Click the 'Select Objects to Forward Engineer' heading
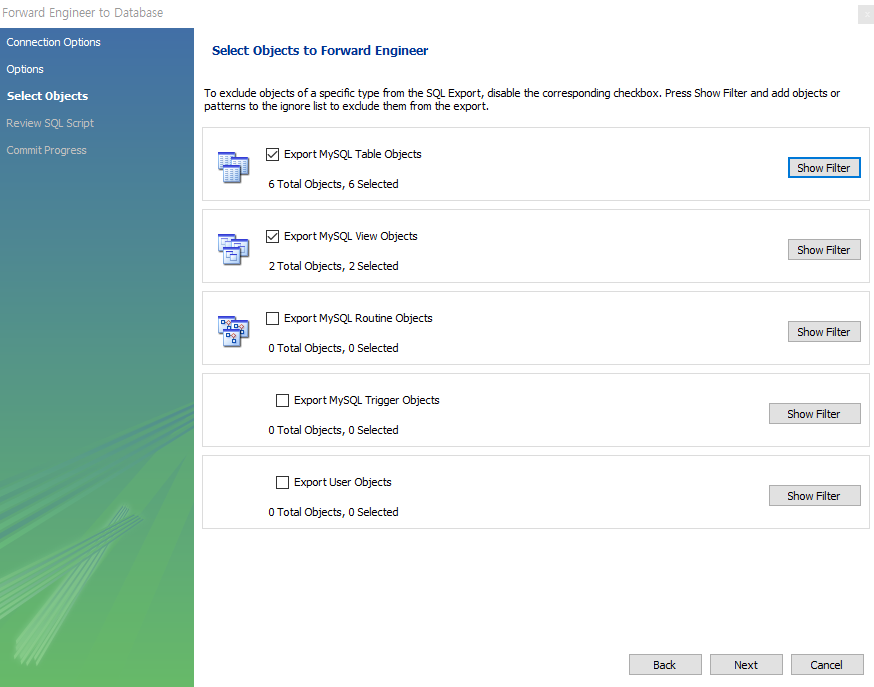Image resolution: width=874 pixels, height=687 pixels. tap(320, 51)
